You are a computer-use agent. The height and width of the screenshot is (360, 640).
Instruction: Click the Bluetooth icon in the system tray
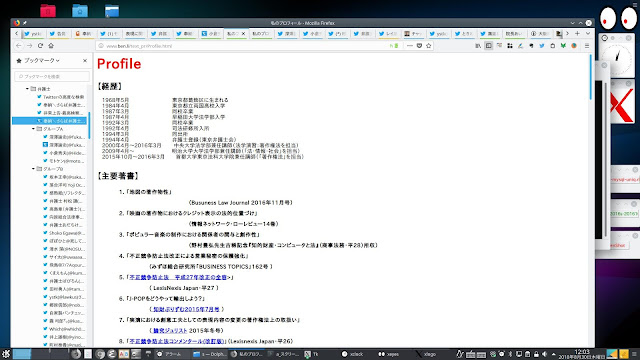tap(510, 354)
